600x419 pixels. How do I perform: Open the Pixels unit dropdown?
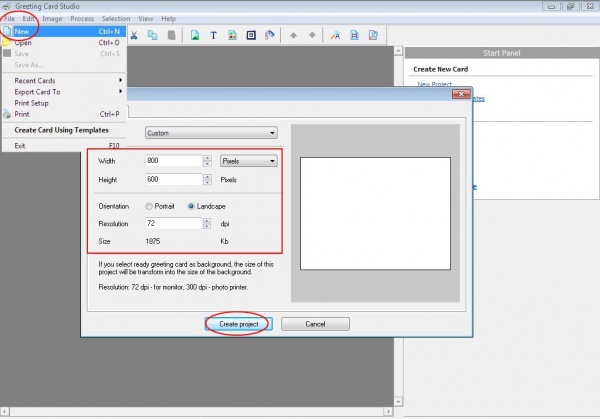coord(247,160)
